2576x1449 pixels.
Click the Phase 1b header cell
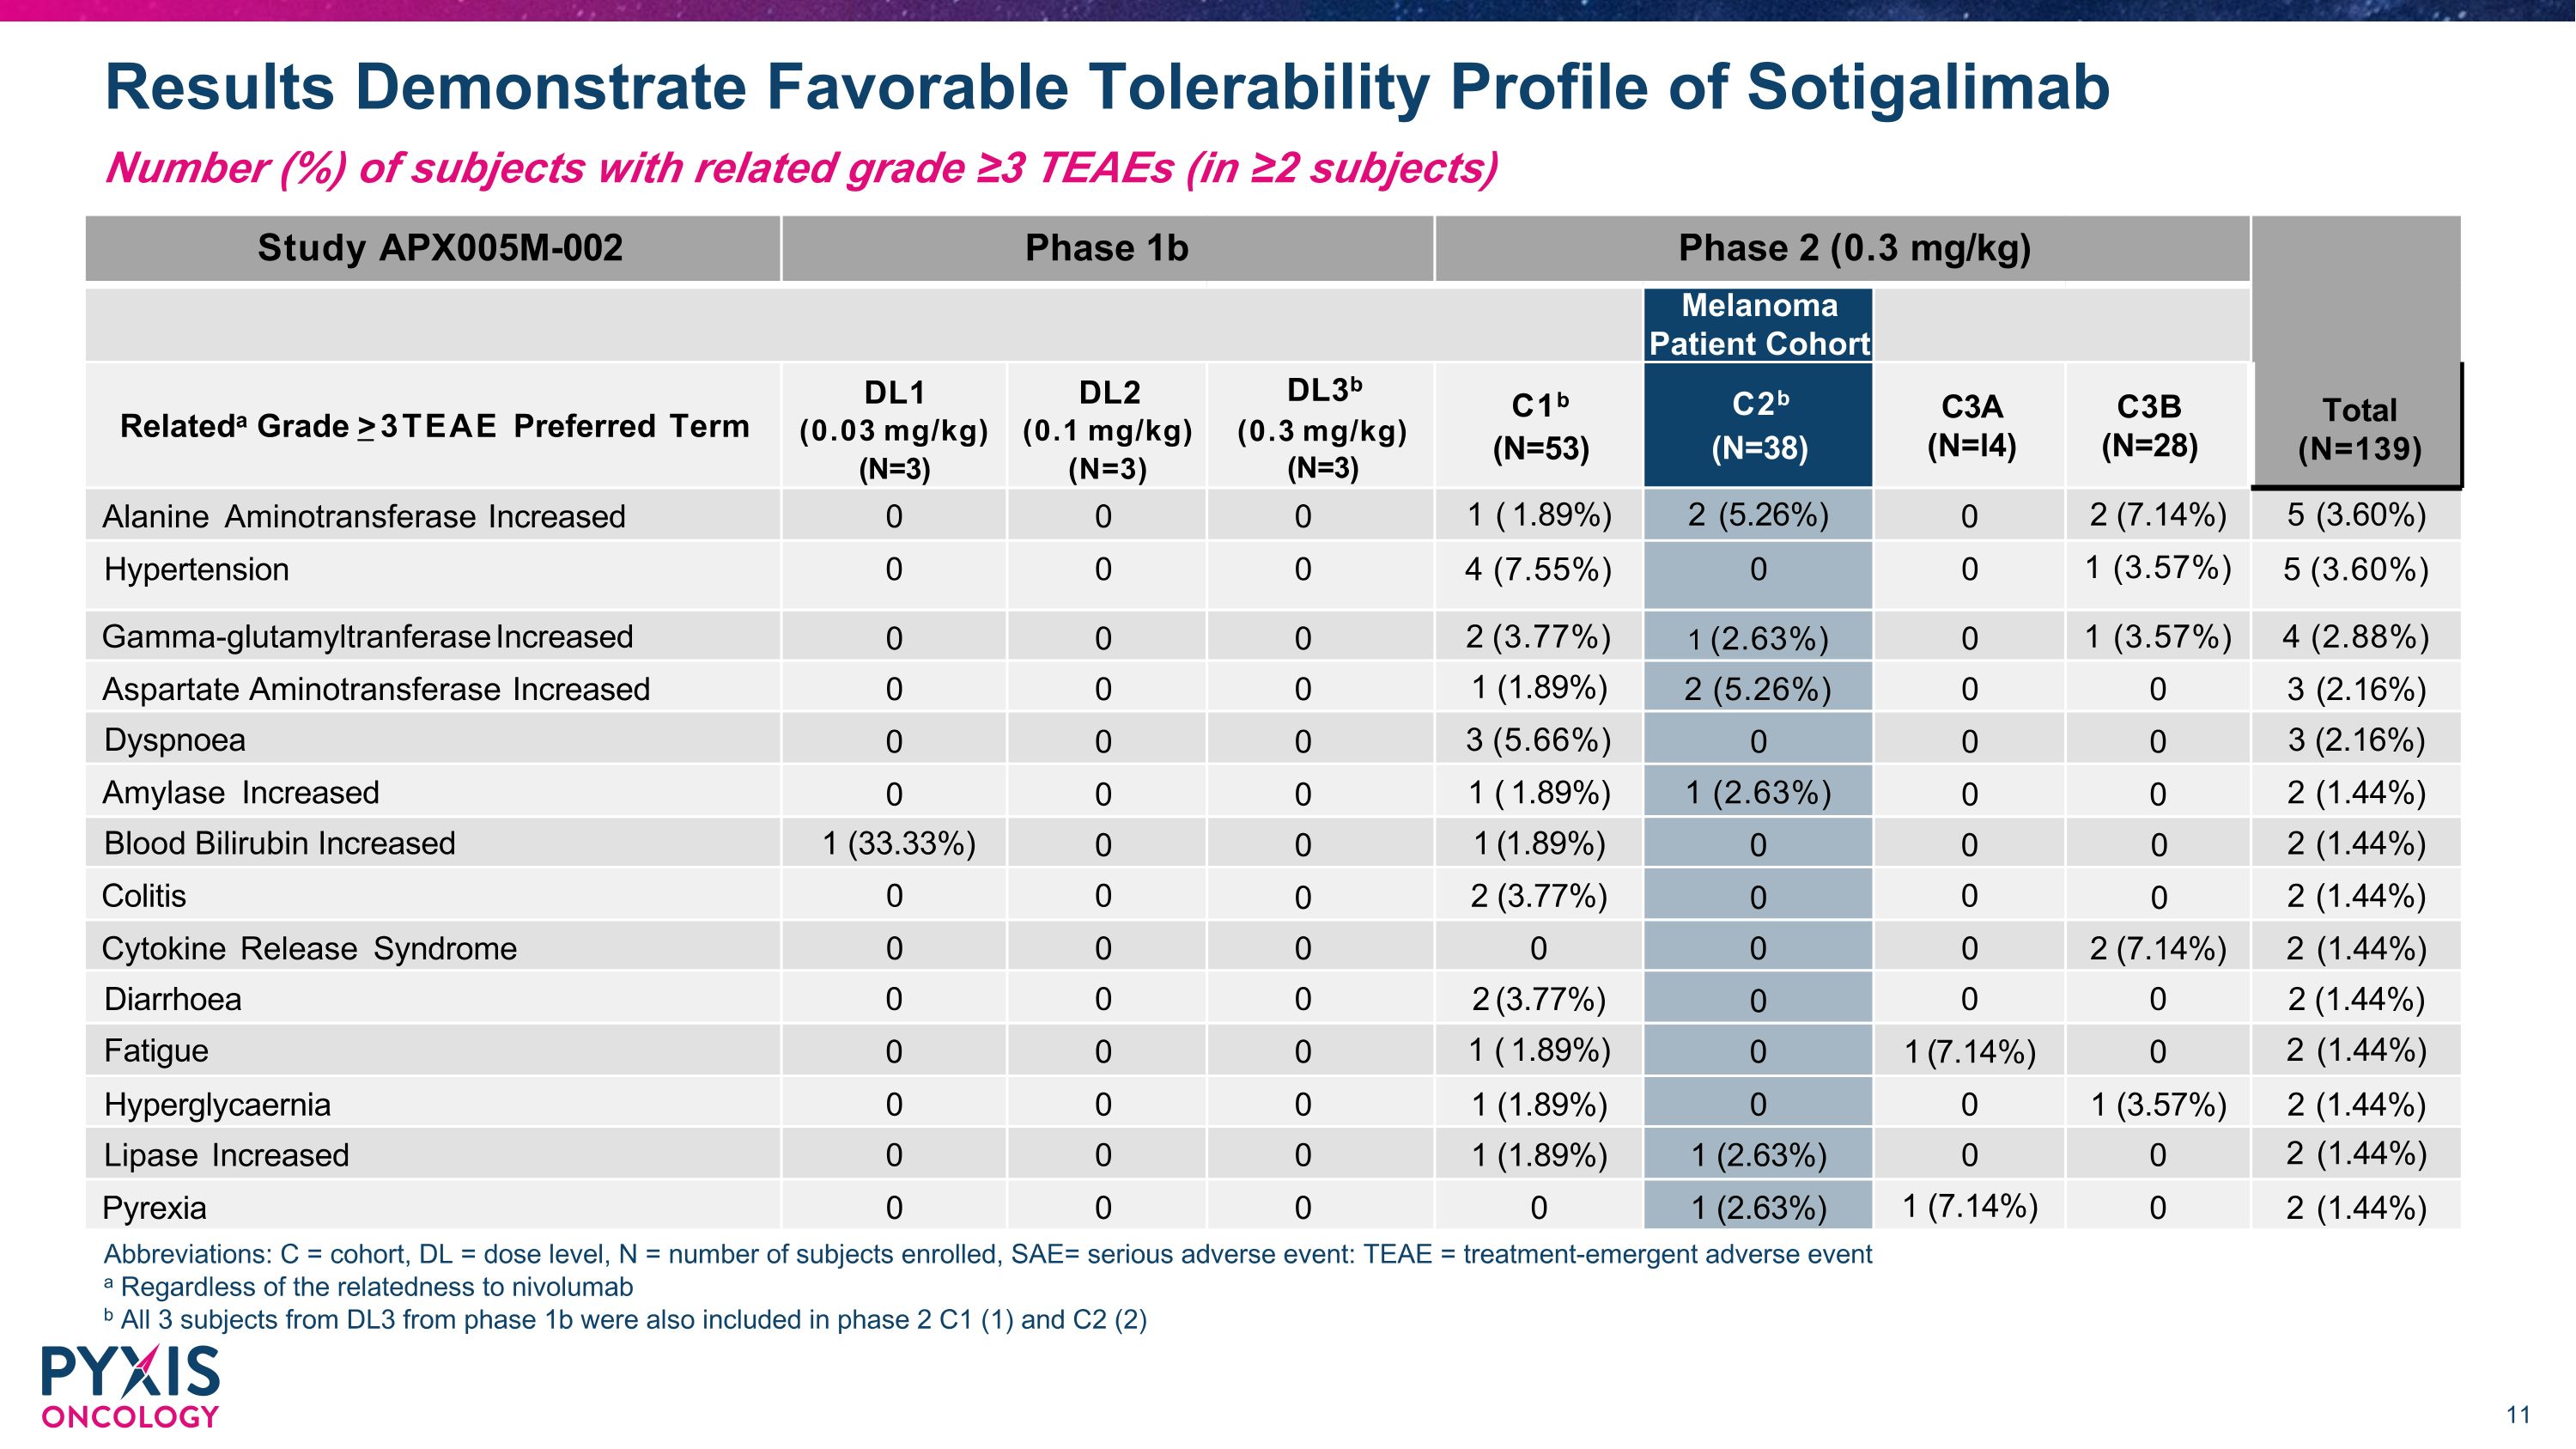(1106, 248)
